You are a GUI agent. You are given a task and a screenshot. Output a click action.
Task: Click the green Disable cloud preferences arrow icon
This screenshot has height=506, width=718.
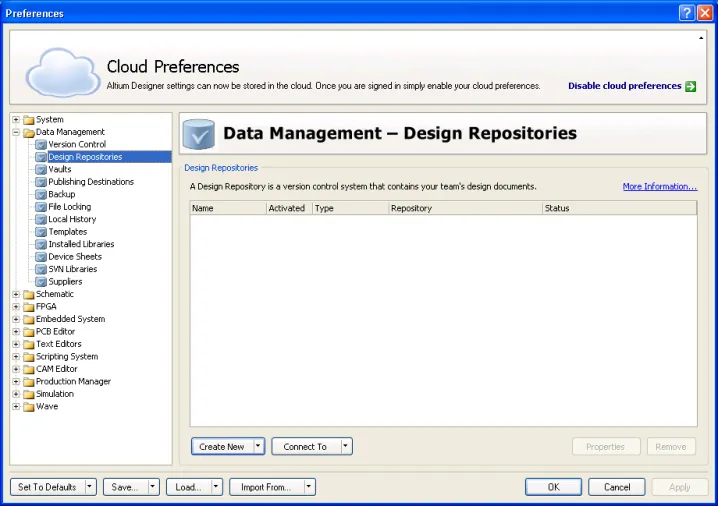click(x=691, y=86)
